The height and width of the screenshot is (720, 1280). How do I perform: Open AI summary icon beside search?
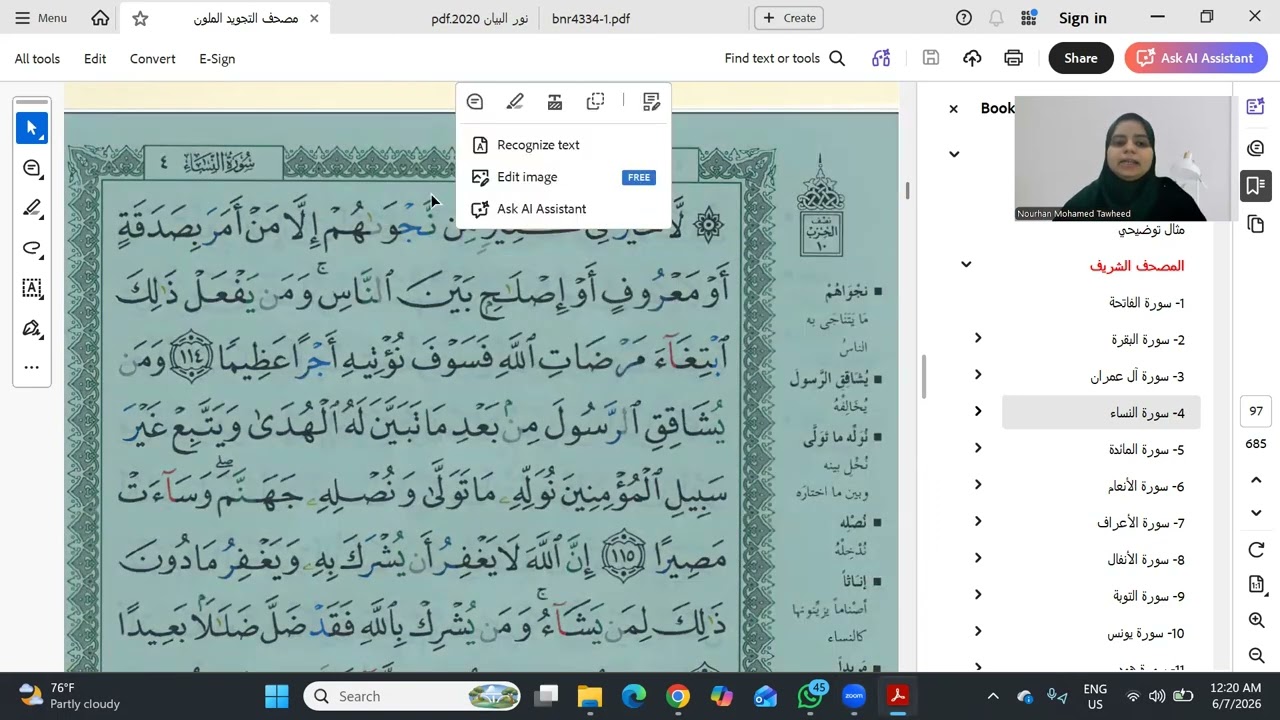881,58
